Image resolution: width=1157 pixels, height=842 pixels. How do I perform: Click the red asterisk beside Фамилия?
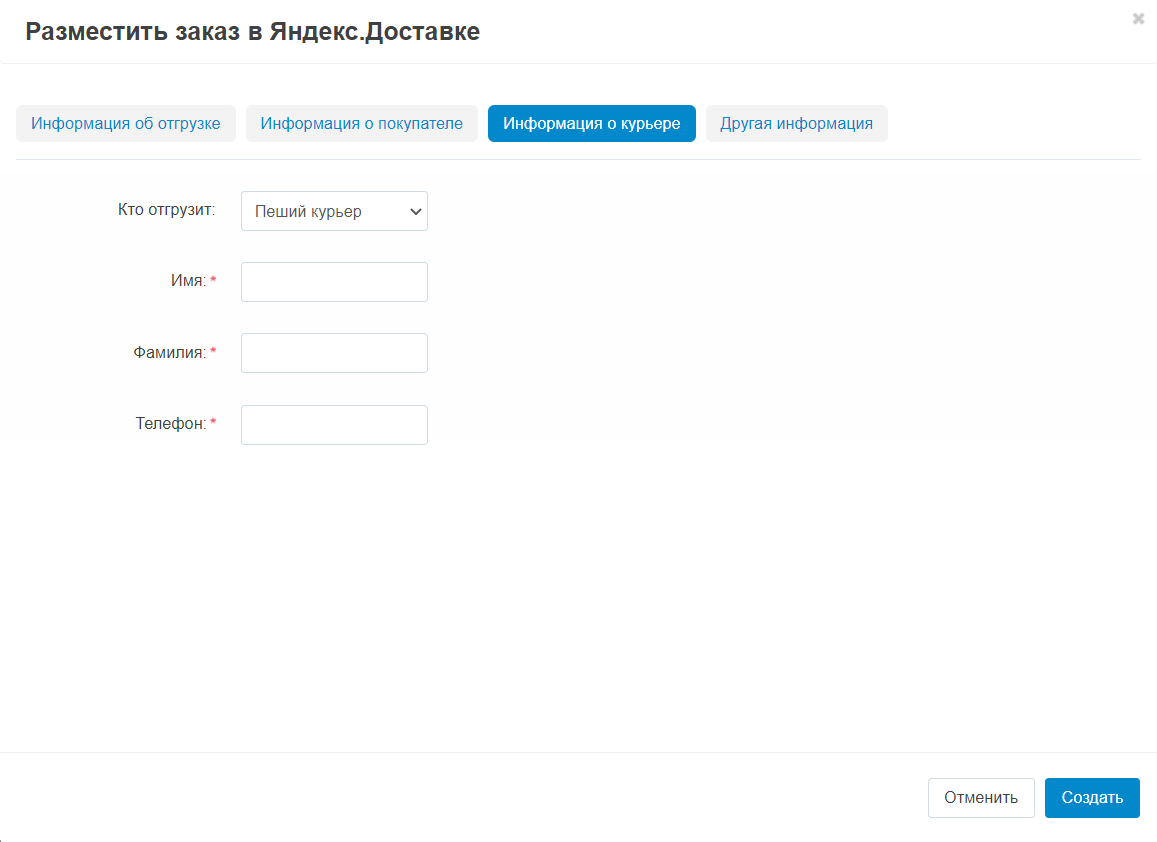[213, 353]
